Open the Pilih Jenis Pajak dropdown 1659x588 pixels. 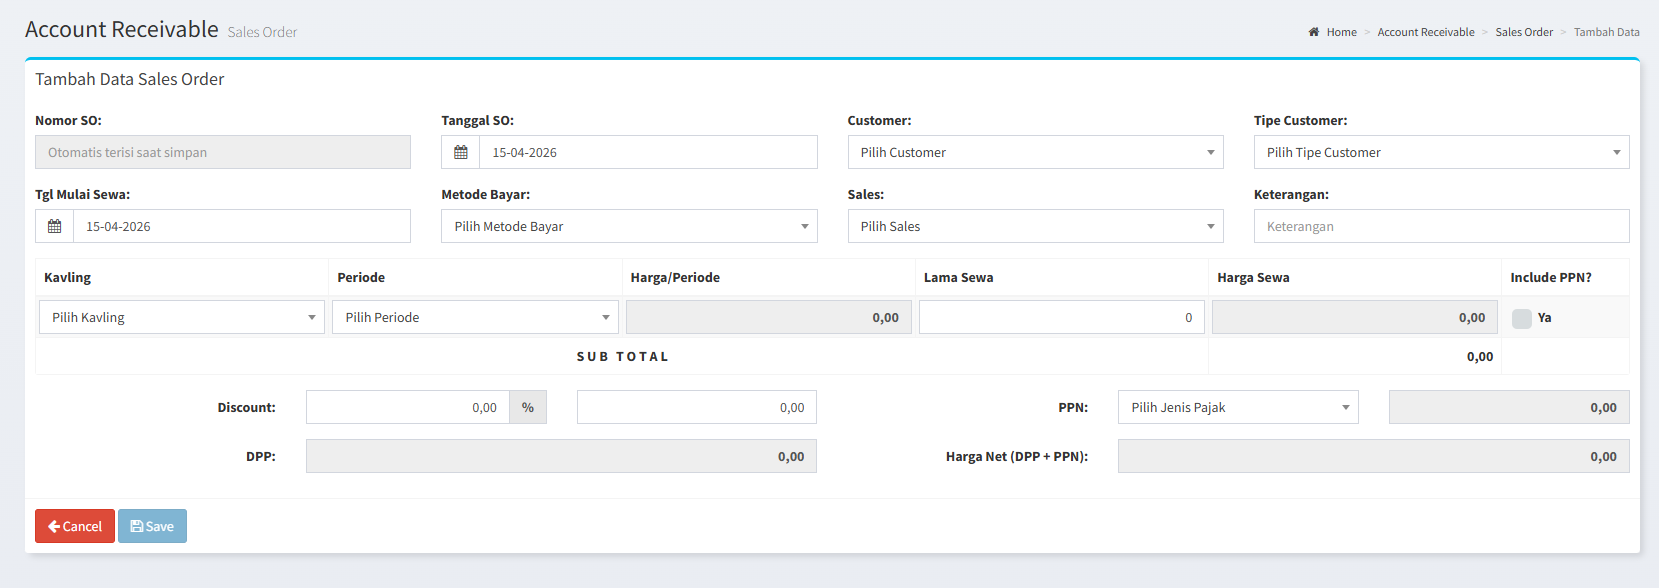pyautogui.click(x=1237, y=407)
